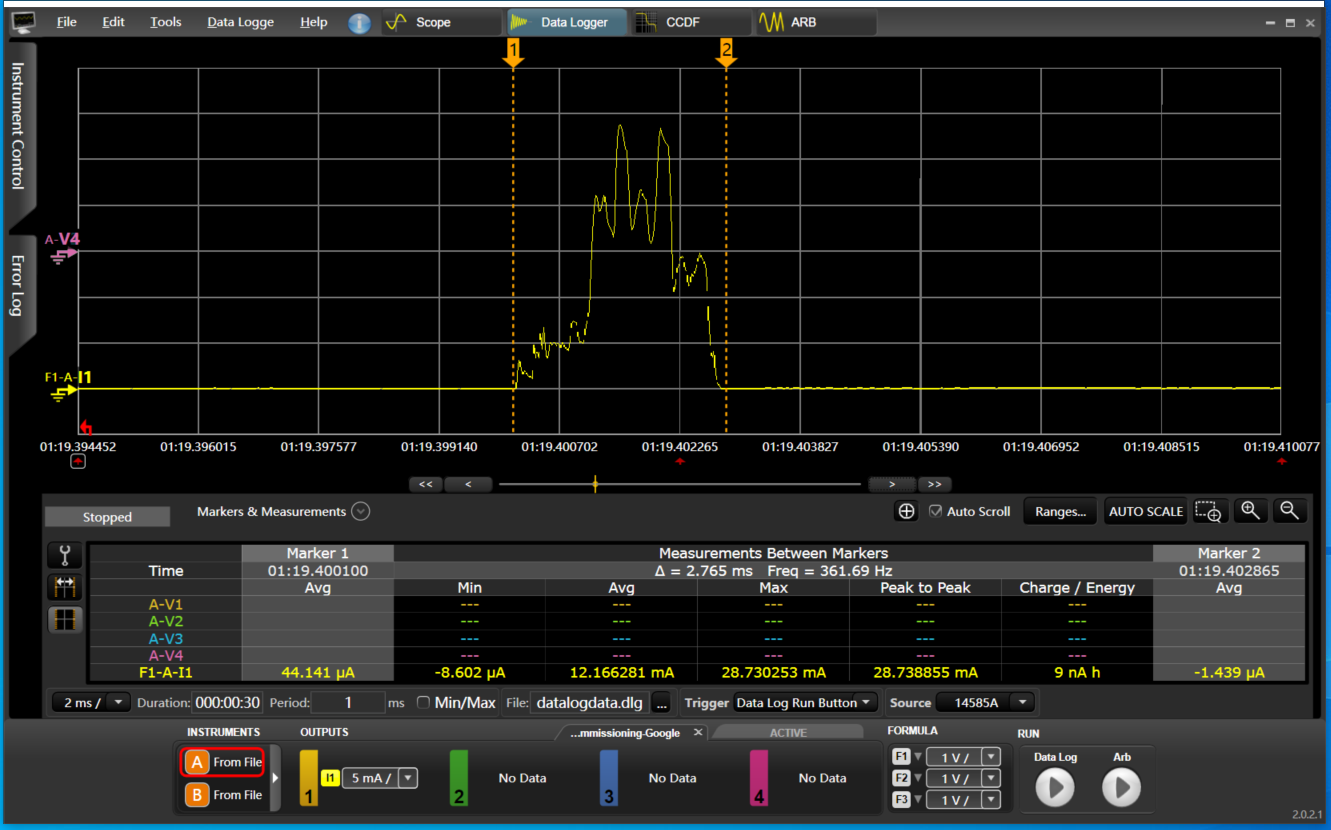1331x830 pixels.
Task: Select output 4 magenta channel block
Action: click(759, 778)
